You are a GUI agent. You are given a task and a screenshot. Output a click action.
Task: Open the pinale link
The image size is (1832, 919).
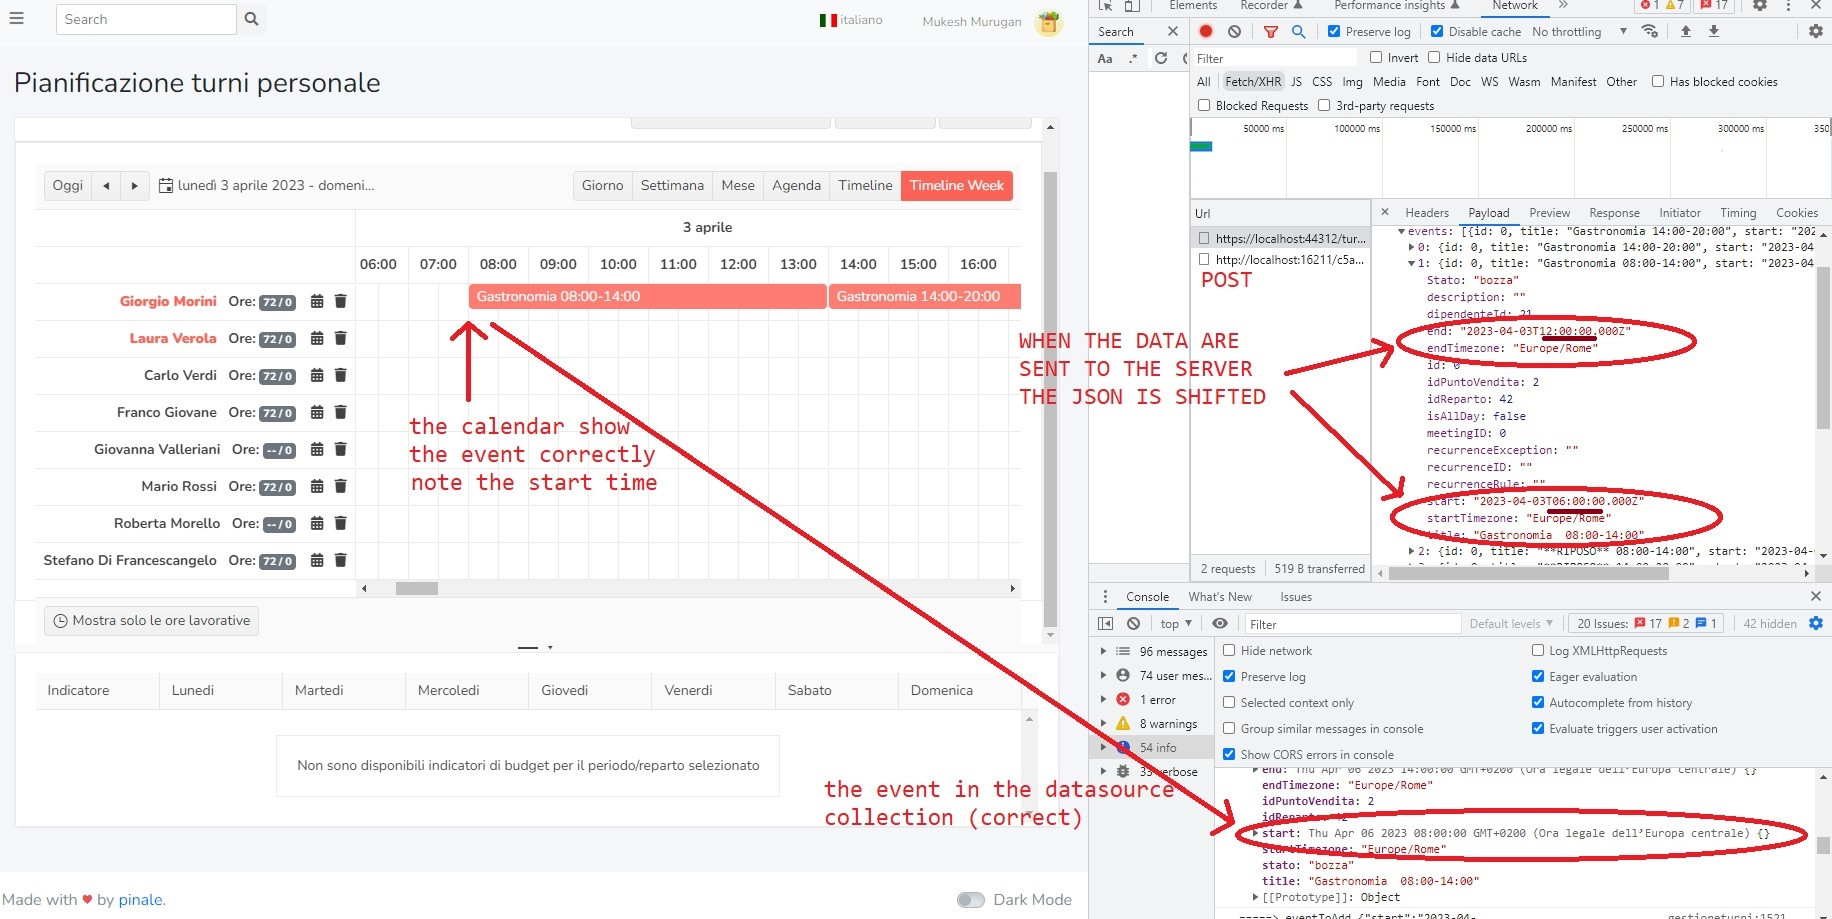point(140,899)
